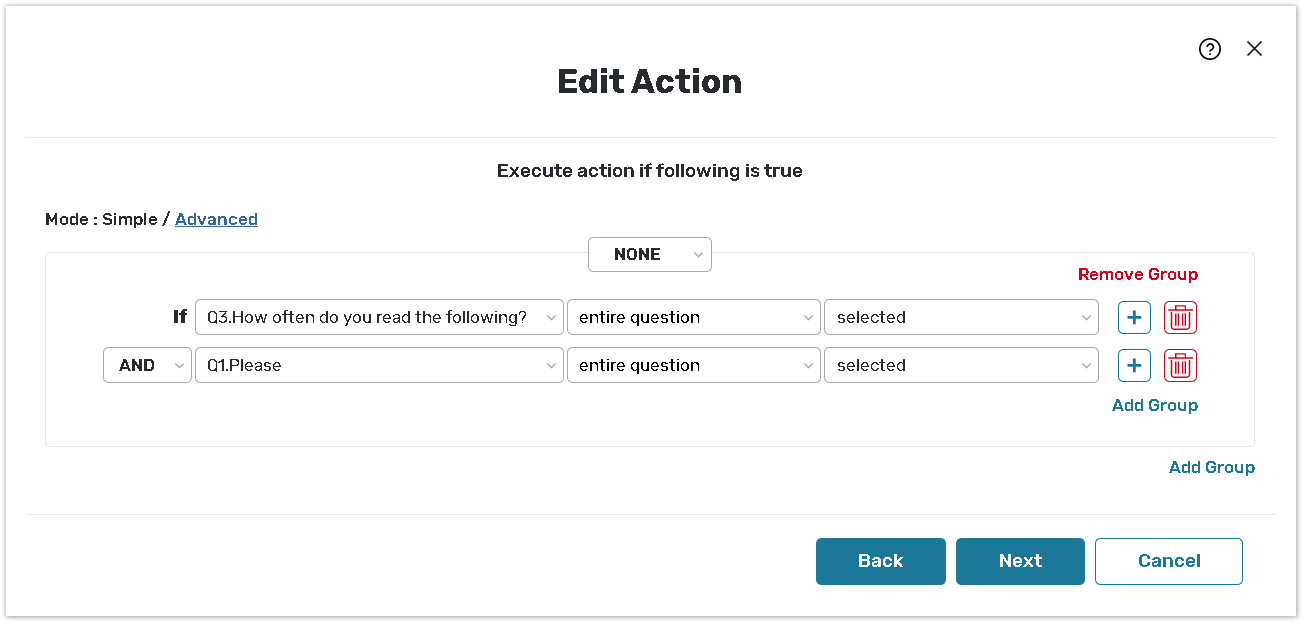Screen dimensions: 1302x622
Task: Click the red Remove Group link
Action: tap(1137, 274)
